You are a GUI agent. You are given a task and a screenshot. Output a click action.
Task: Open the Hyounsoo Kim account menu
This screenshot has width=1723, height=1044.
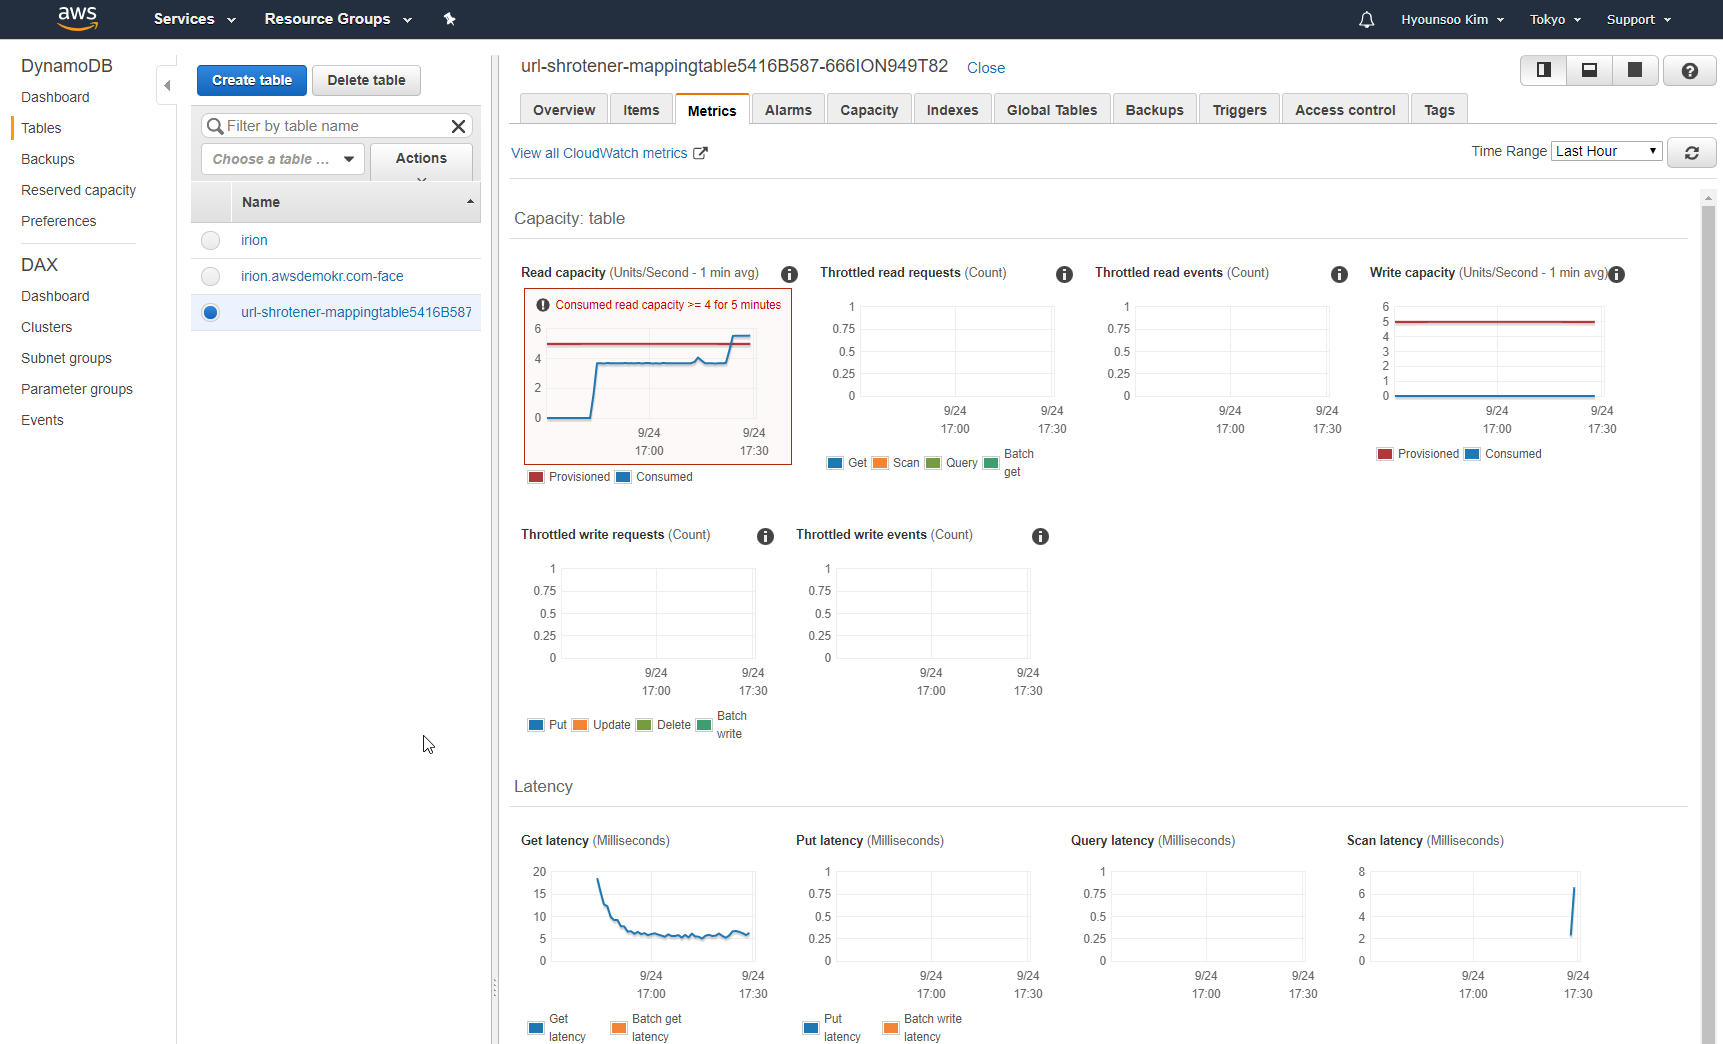1452,19
